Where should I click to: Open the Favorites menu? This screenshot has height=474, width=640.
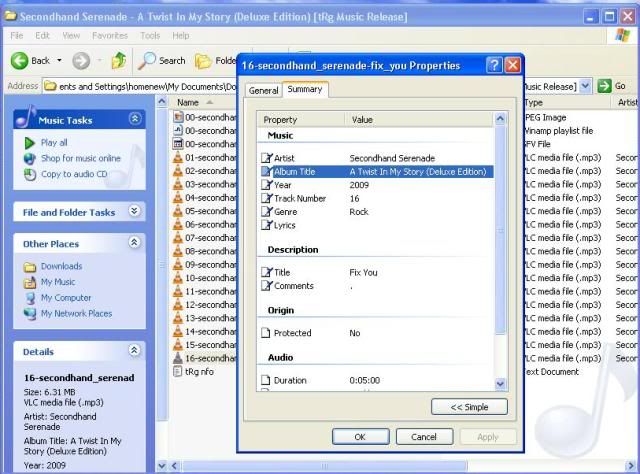click(112, 35)
